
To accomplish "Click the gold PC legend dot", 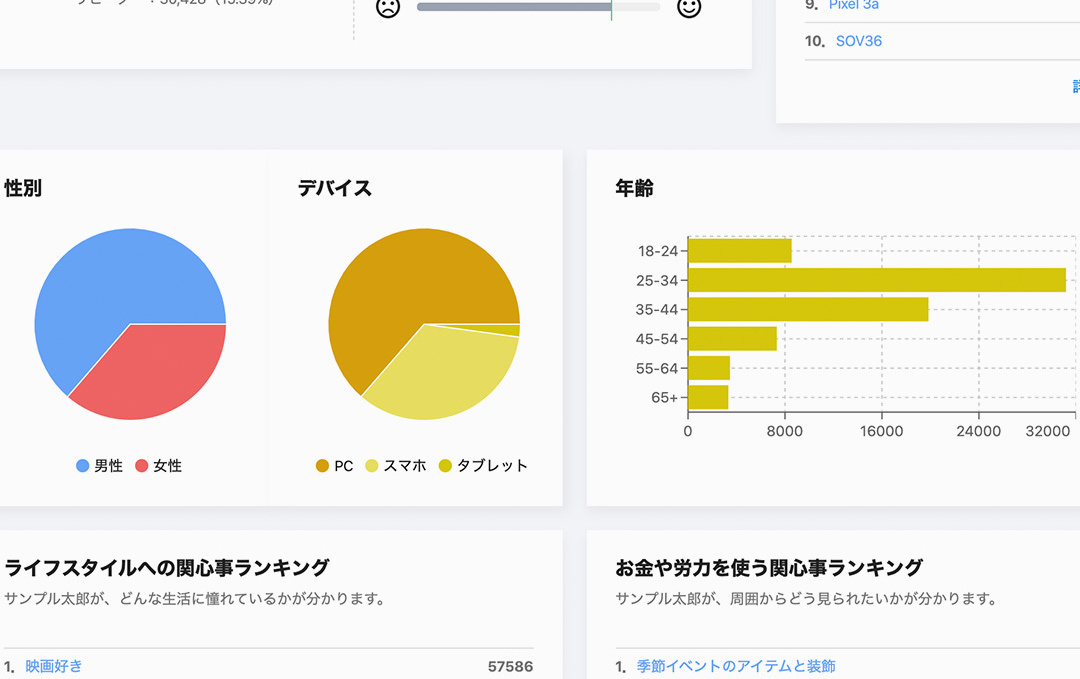I will (322, 466).
